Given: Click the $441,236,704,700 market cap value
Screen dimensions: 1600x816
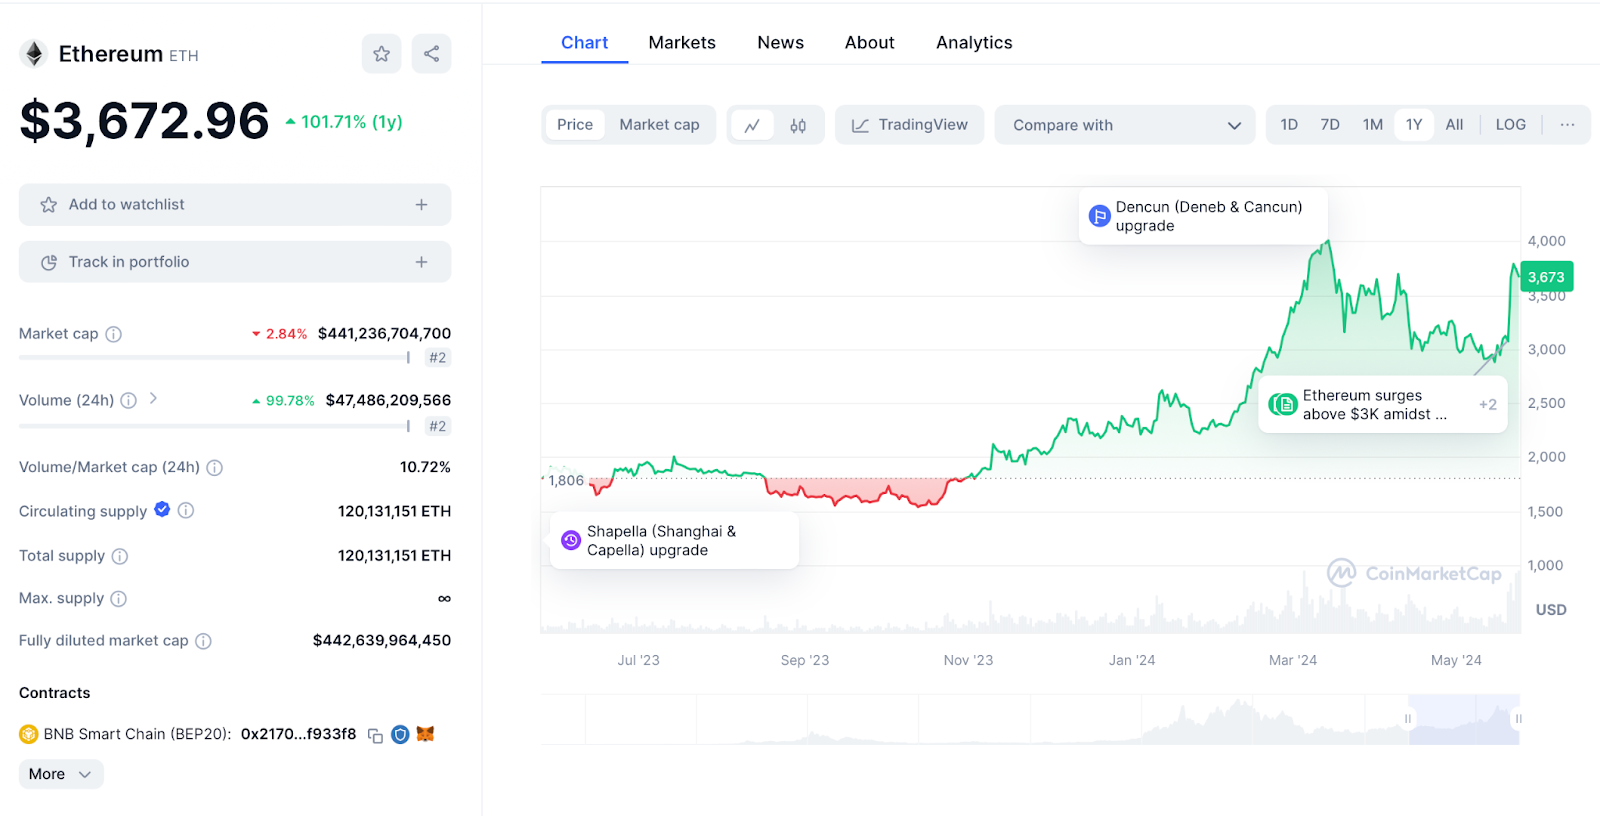Looking at the screenshot, I should pos(384,334).
